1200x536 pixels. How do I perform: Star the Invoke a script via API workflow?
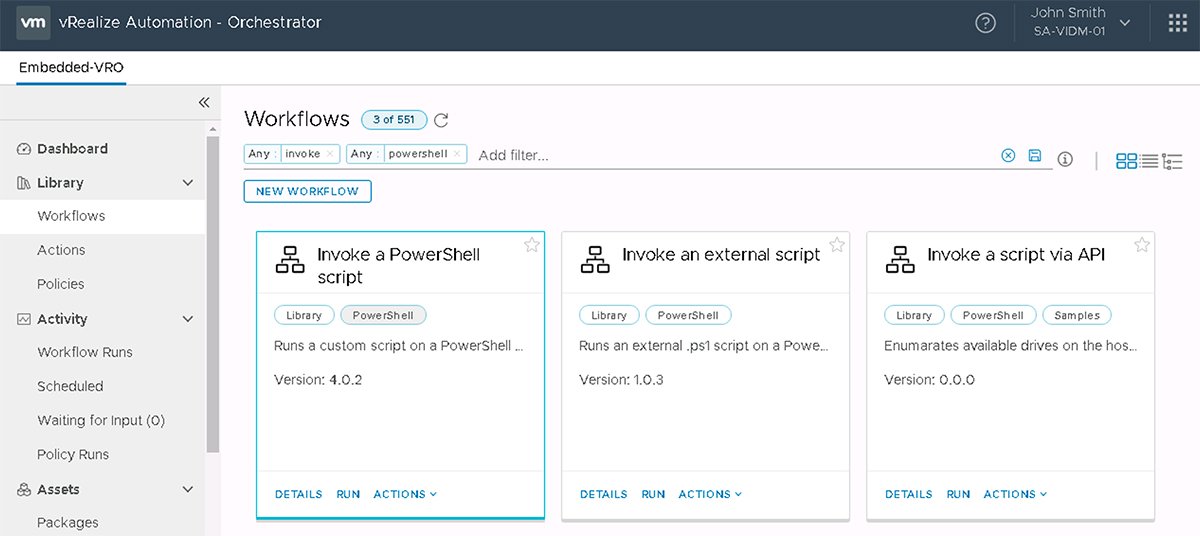click(1142, 245)
